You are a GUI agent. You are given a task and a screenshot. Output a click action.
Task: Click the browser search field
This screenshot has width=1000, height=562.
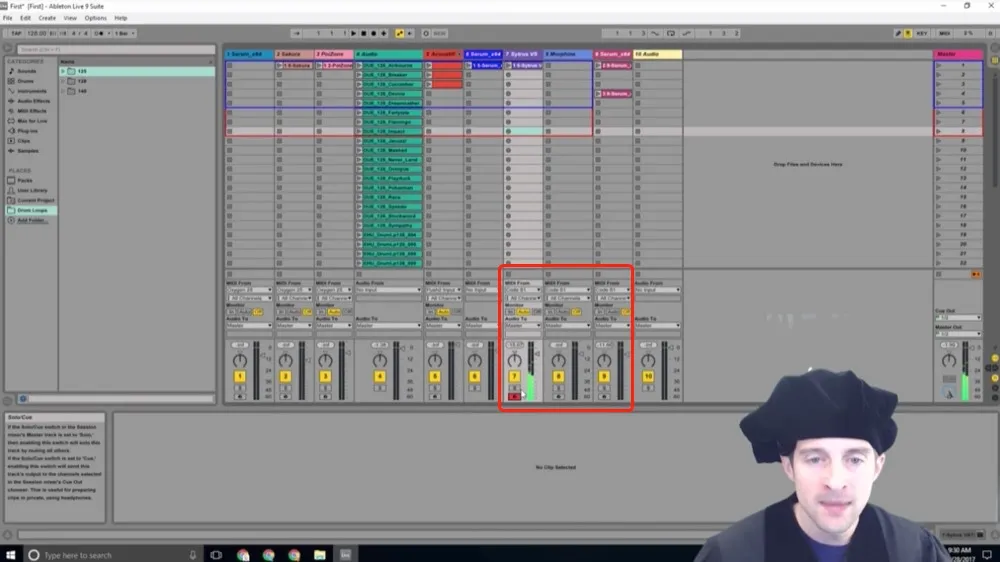click(x=116, y=49)
